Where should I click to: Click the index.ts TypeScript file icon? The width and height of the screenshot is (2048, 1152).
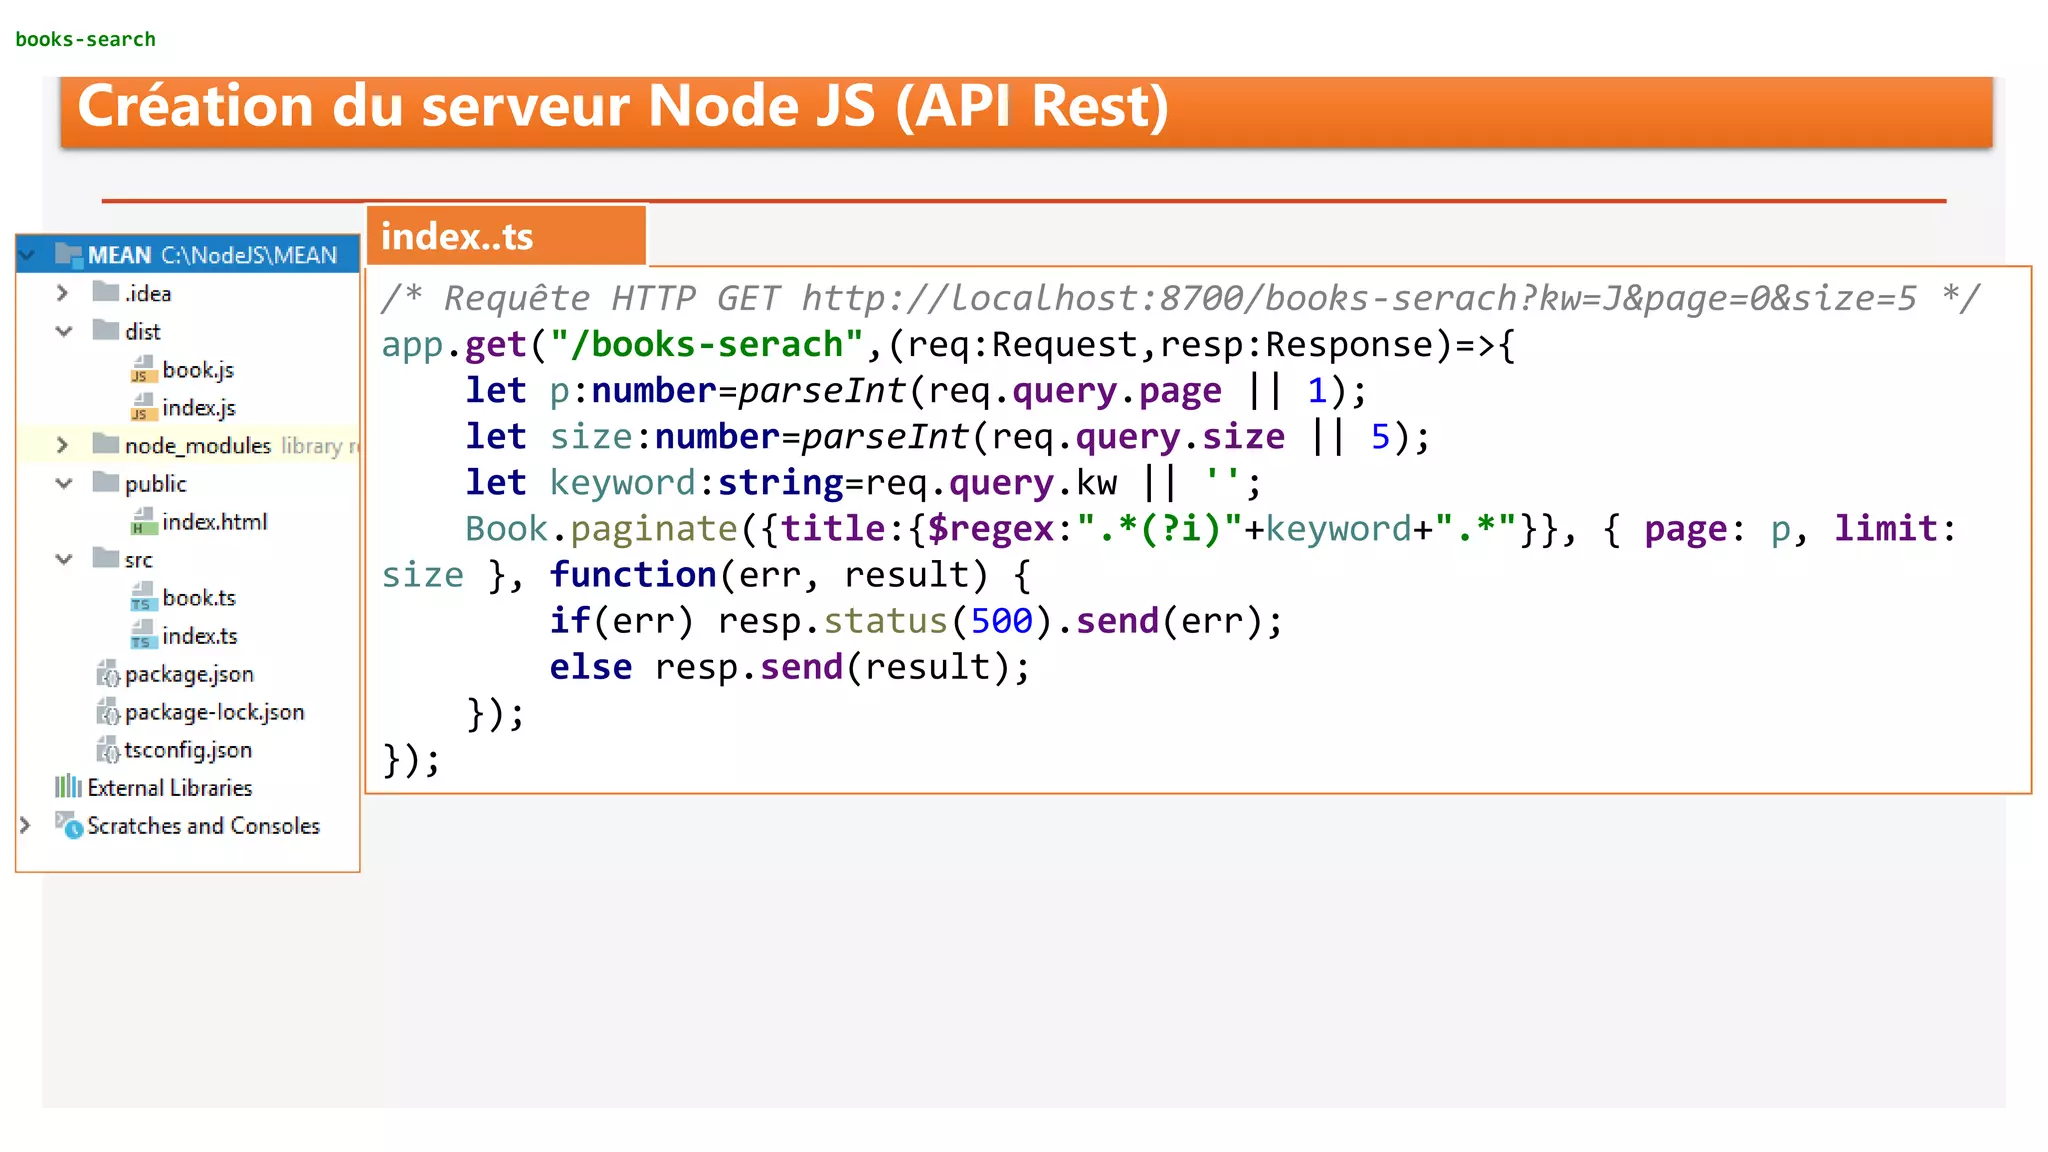(143, 635)
